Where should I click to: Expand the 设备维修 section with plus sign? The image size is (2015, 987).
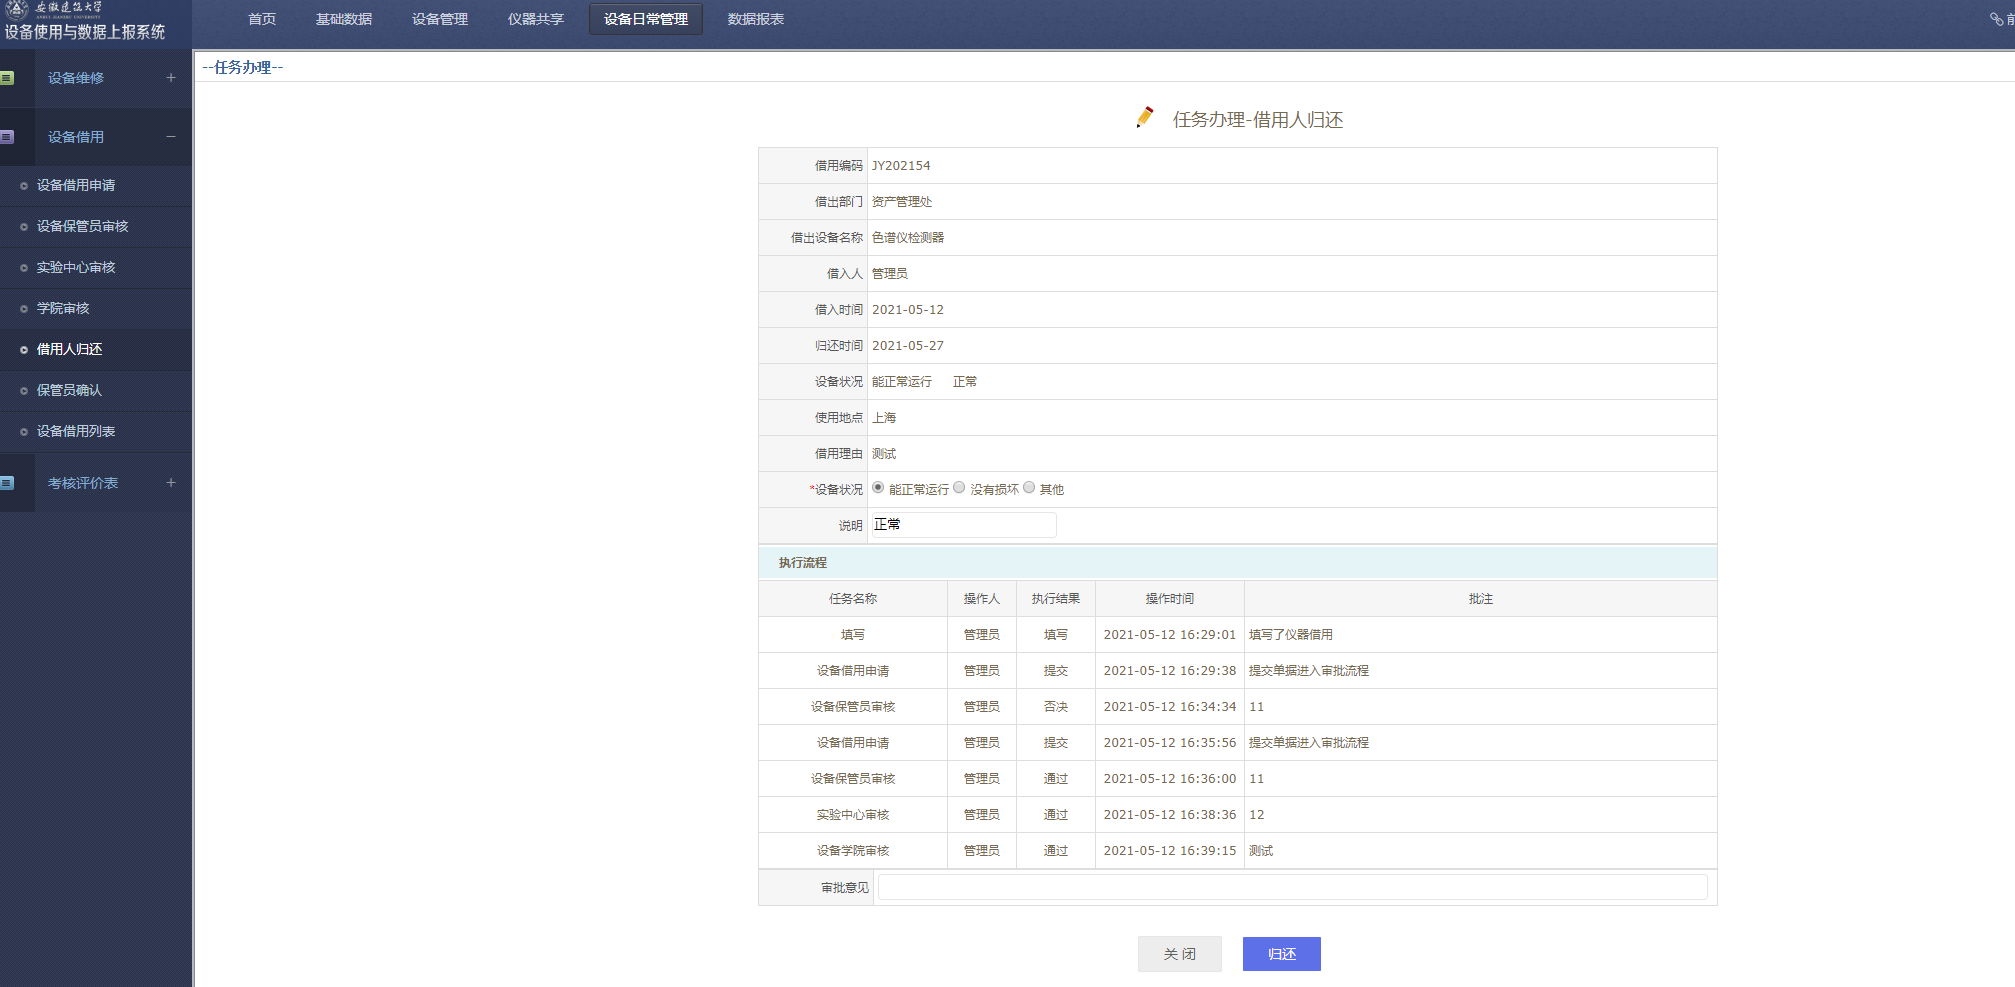[x=171, y=78]
